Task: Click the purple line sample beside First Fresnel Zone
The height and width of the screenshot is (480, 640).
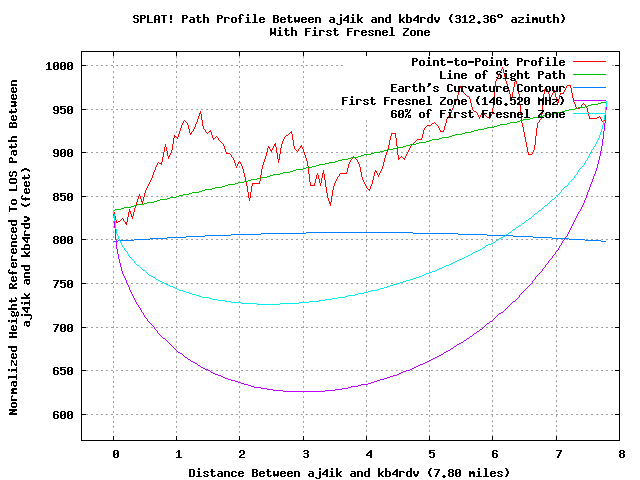Action: (x=589, y=100)
